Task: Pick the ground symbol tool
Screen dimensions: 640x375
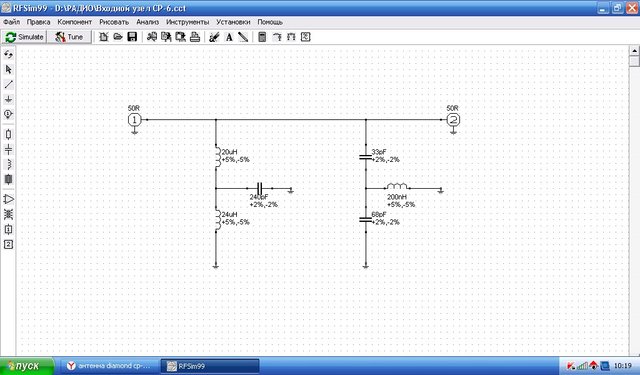Action: point(8,100)
